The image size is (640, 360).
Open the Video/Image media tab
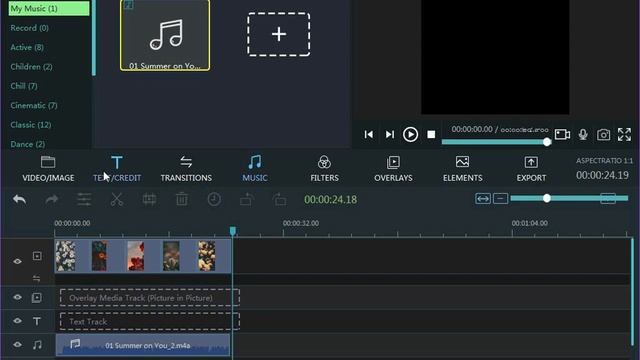pos(48,169)
